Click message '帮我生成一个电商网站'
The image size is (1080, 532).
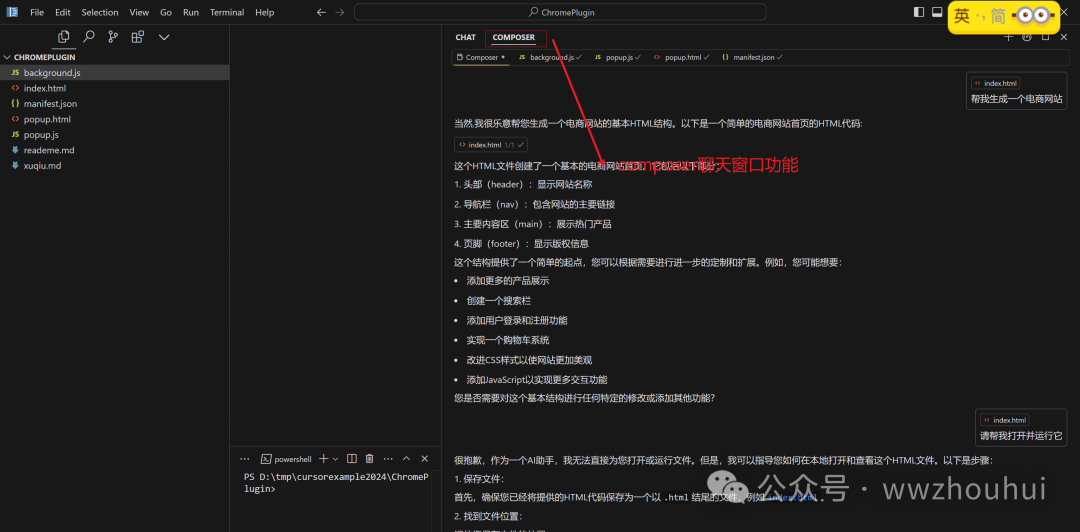click(x=1017, y=99)
